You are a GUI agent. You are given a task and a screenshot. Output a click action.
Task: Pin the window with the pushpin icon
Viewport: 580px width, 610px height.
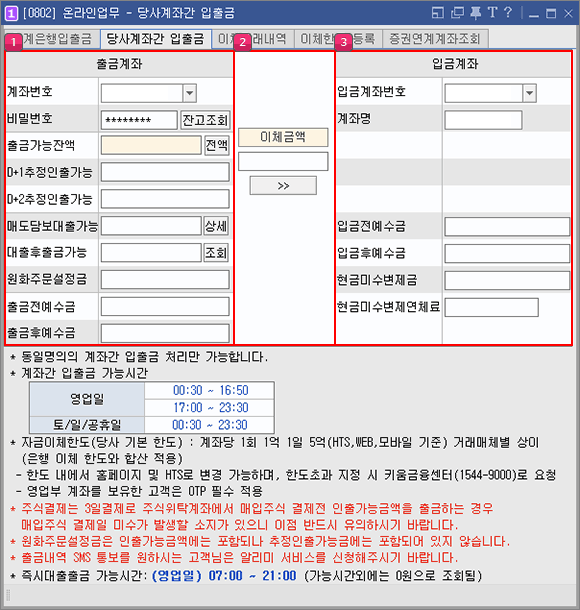coord(475,13)
